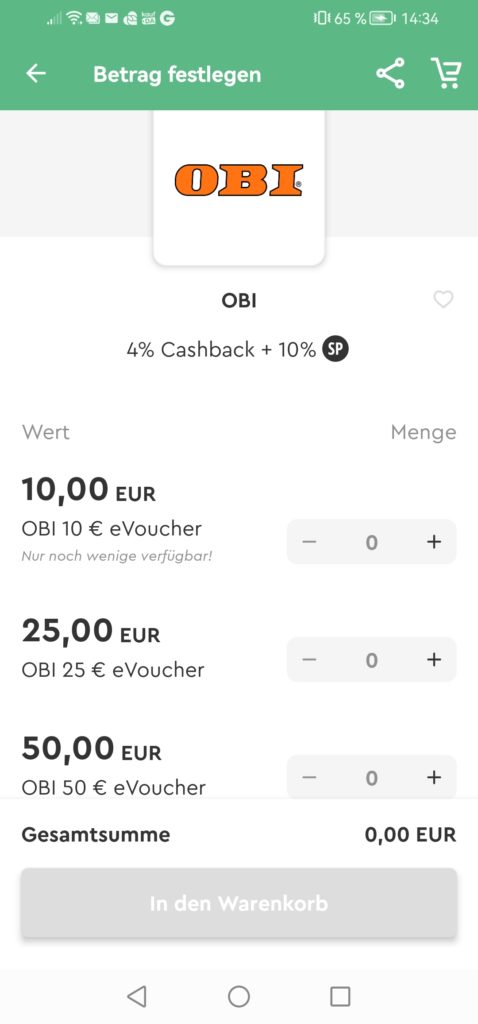Decrease quantity of 10 € eVoucher
Viewport: 478px width, 1024px height.
[x=309, y=541]
